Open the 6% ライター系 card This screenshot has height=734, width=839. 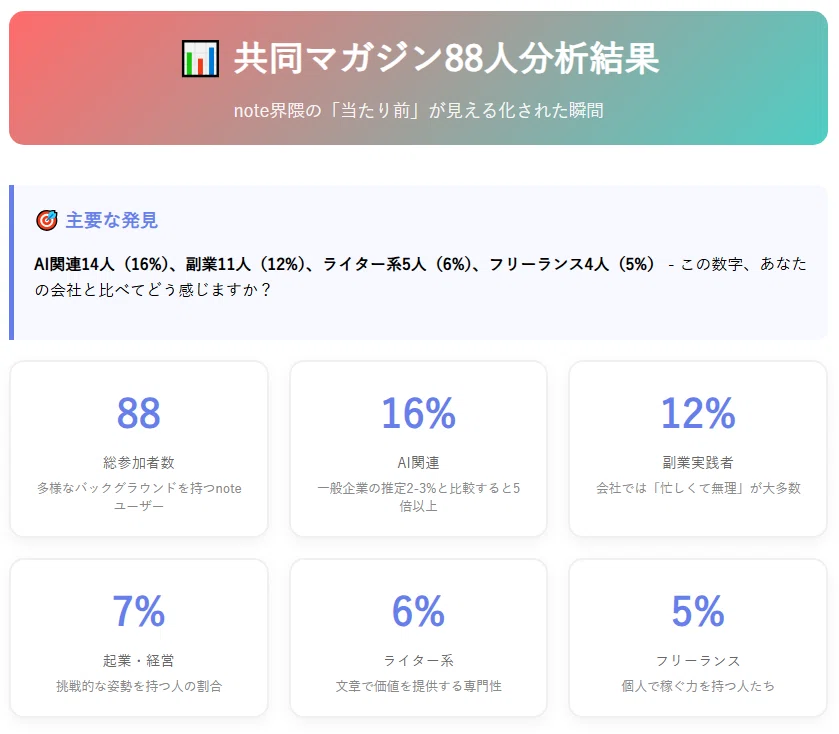(418, 638)
